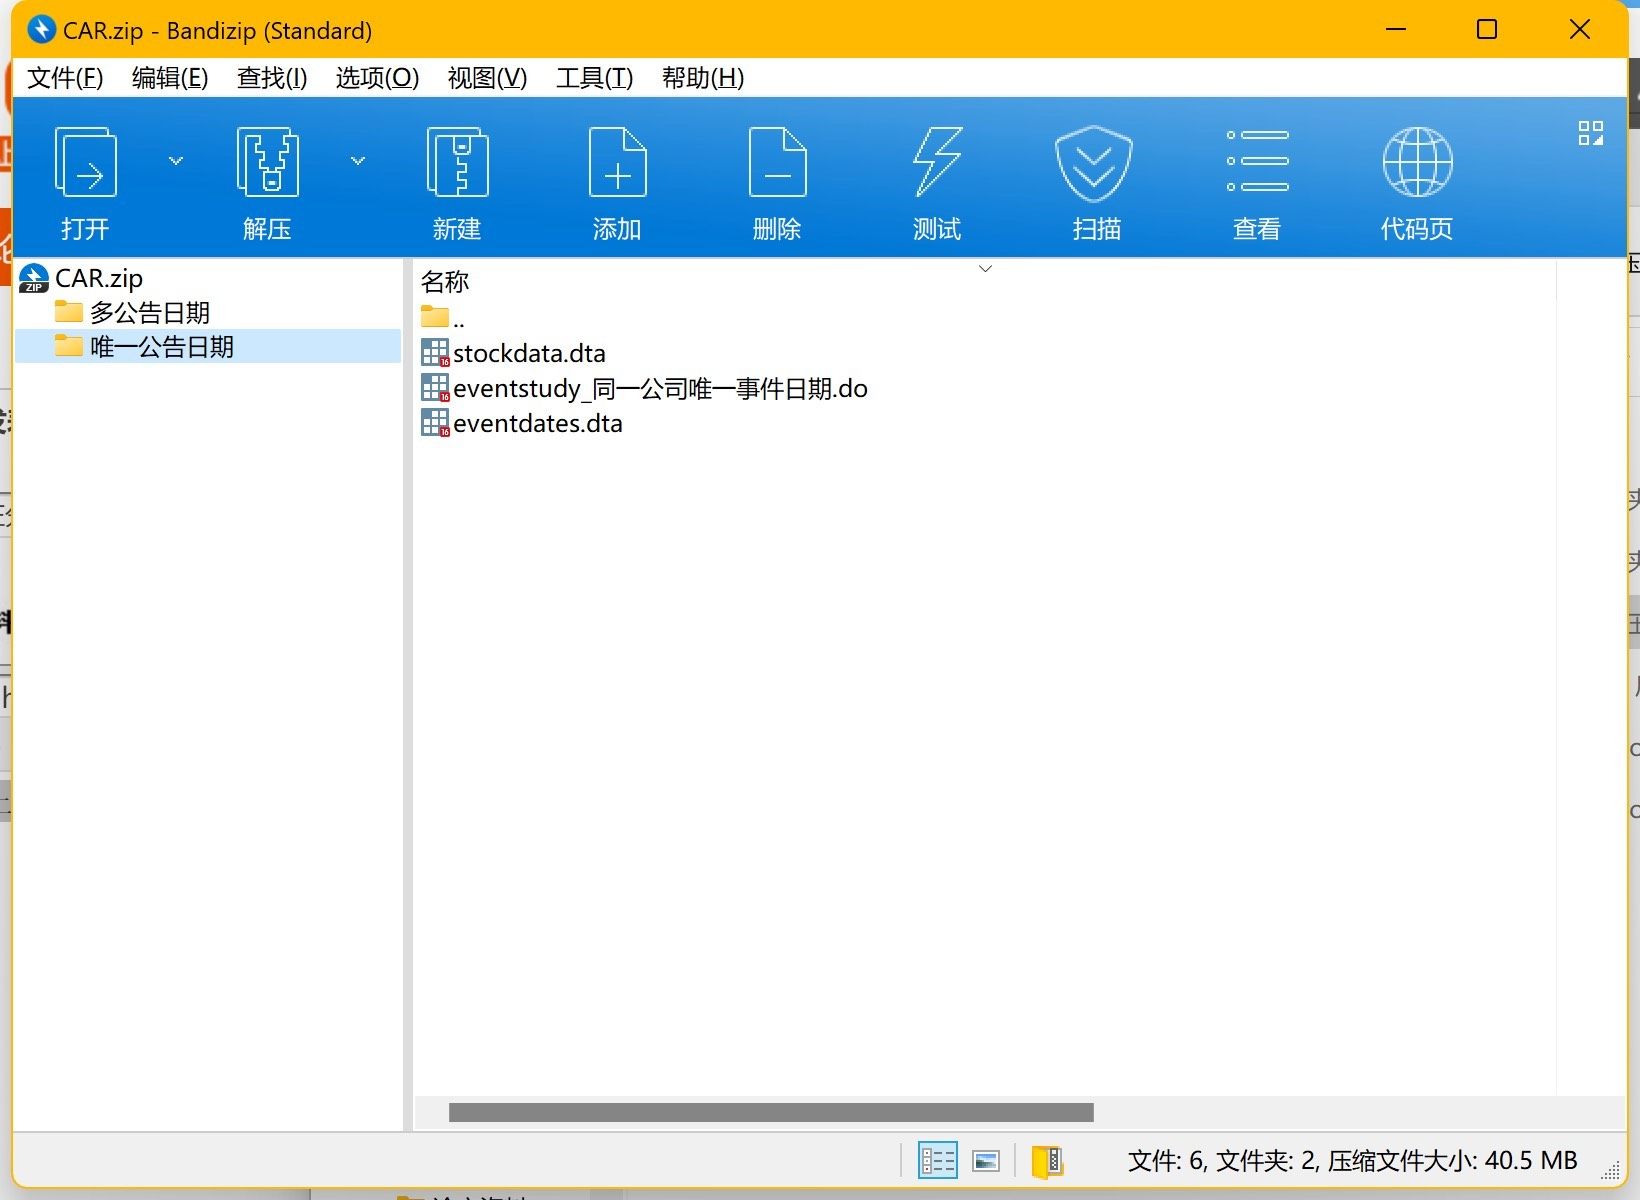Viewport: 1640px width, 1200px height.
Task: Click the column header sort chevron
Action: [x=985, y=269]
